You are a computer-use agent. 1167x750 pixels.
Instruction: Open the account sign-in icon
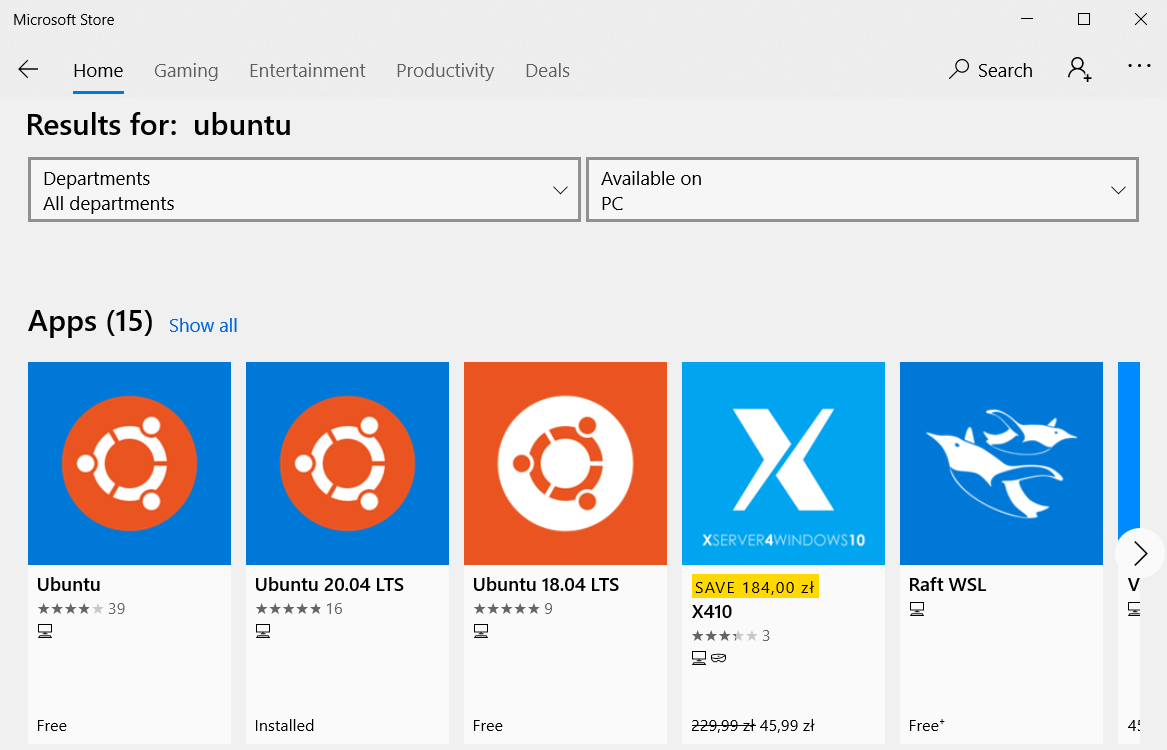tap(1079, 70)
